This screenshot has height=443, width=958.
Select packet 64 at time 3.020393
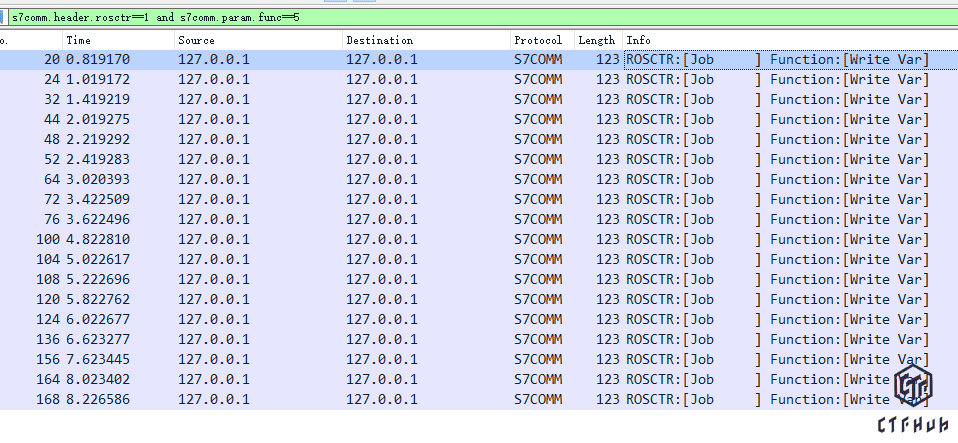click(300, 180)
